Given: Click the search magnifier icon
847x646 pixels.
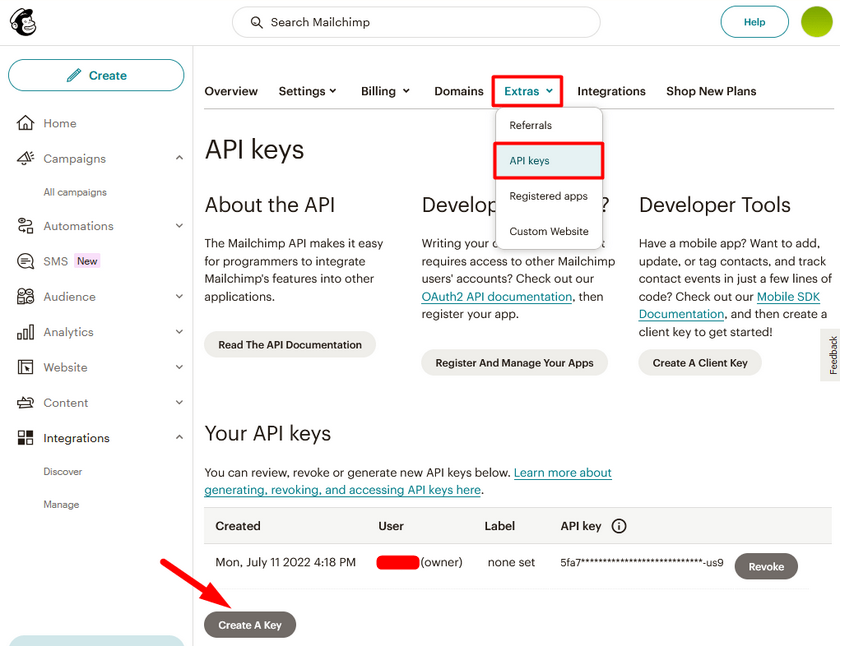Looking at the screenshot, I should [257, 22].
